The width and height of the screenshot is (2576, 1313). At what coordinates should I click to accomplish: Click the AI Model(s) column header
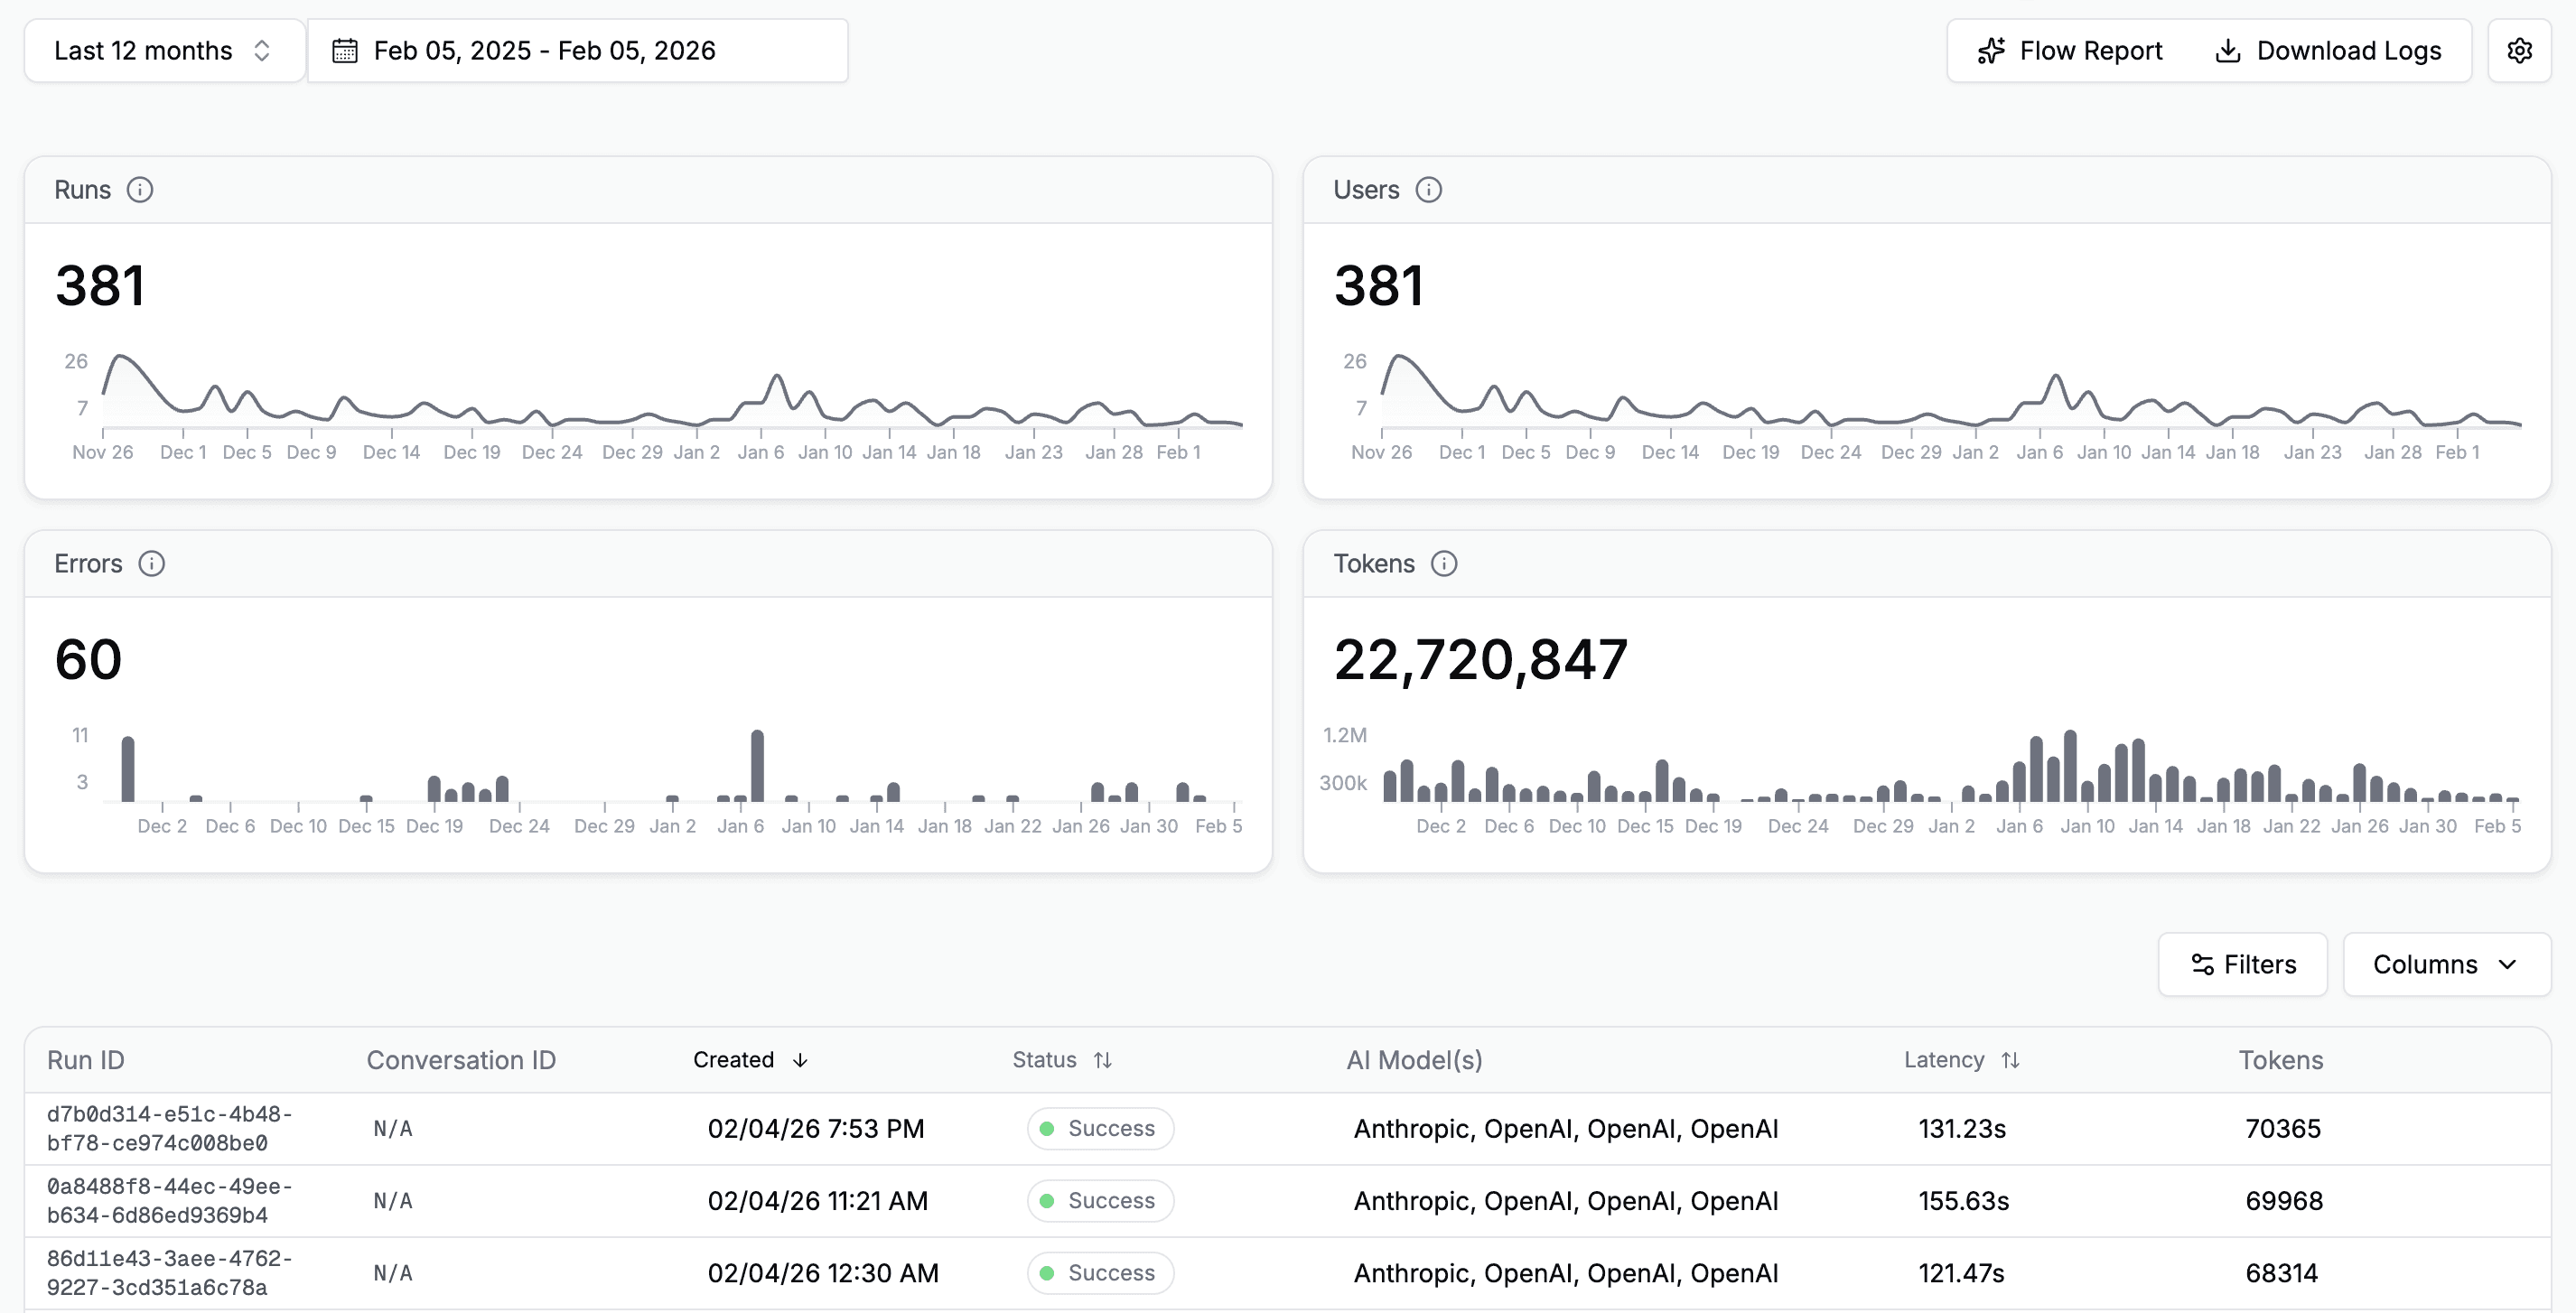tap(1413, 1060)
